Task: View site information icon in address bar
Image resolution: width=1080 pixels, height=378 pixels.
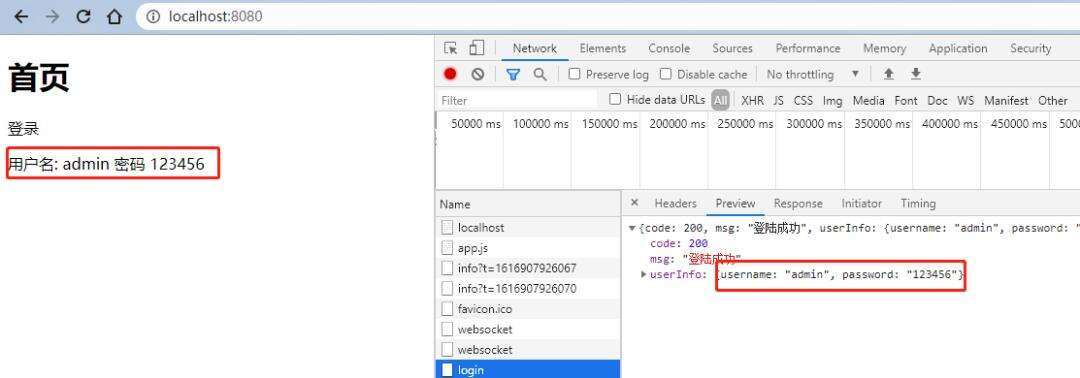Action: (x=154, y=17)
